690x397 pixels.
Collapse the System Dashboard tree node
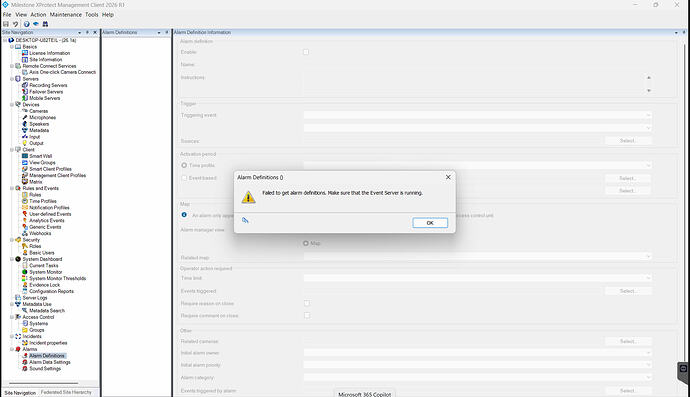[x=12, y=259]
